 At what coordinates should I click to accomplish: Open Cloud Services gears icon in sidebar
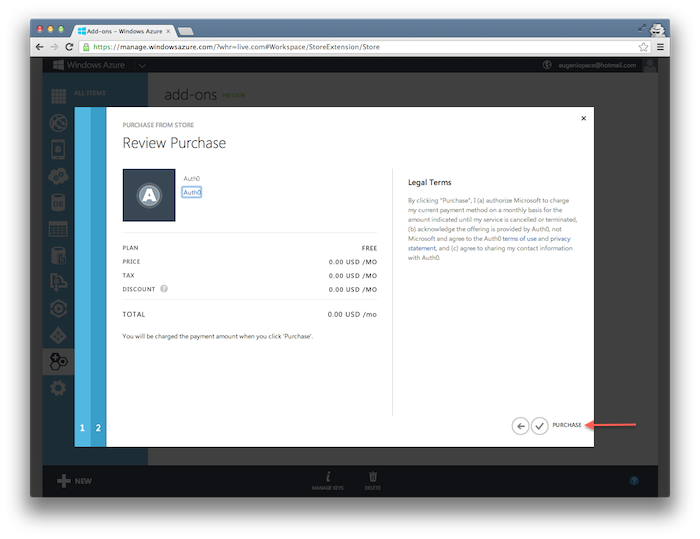[58, 176]
